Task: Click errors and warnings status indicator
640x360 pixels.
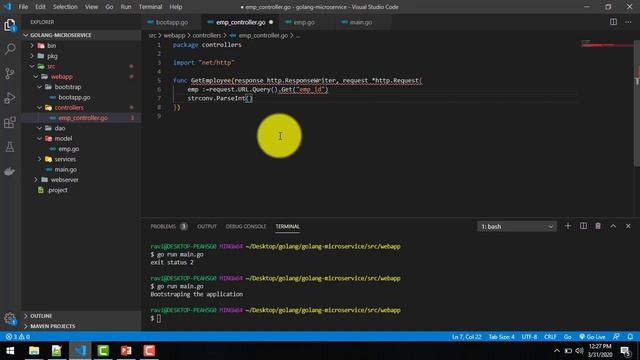Action: (x=18, y=337)
